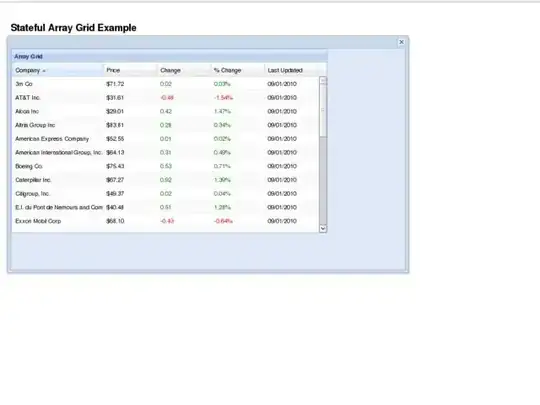540x405 pixels.
Task: Click the Stateful Array Grid Example heading
Action: 73,28
